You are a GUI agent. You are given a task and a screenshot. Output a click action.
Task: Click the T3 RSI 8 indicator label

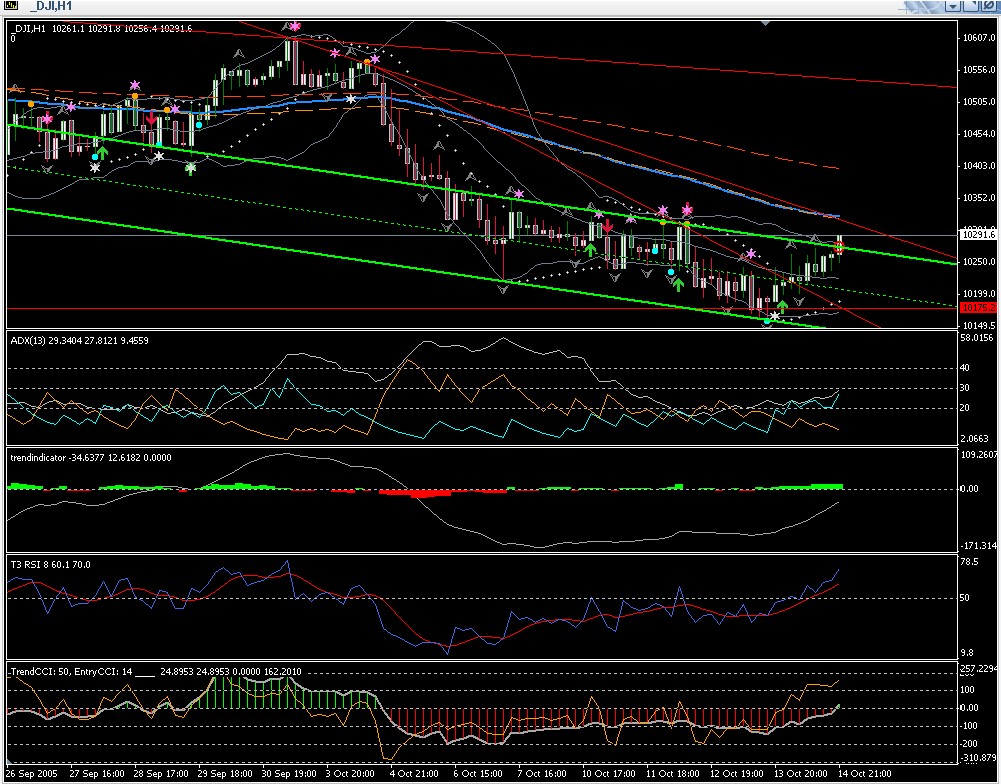click(50, 565)
